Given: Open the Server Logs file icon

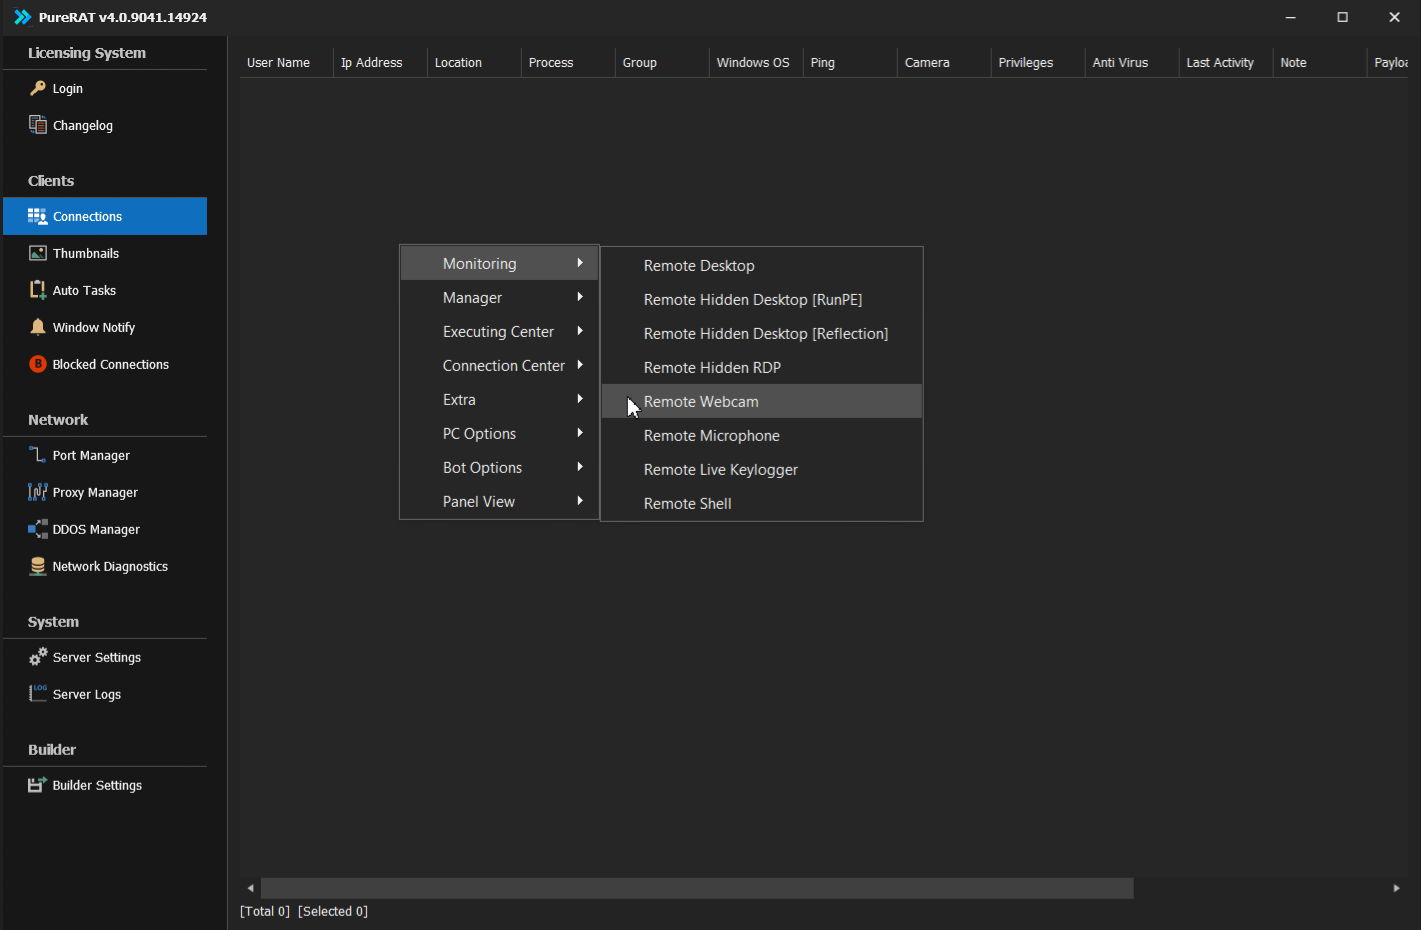Looking at the screenshot, I should 38,694.
